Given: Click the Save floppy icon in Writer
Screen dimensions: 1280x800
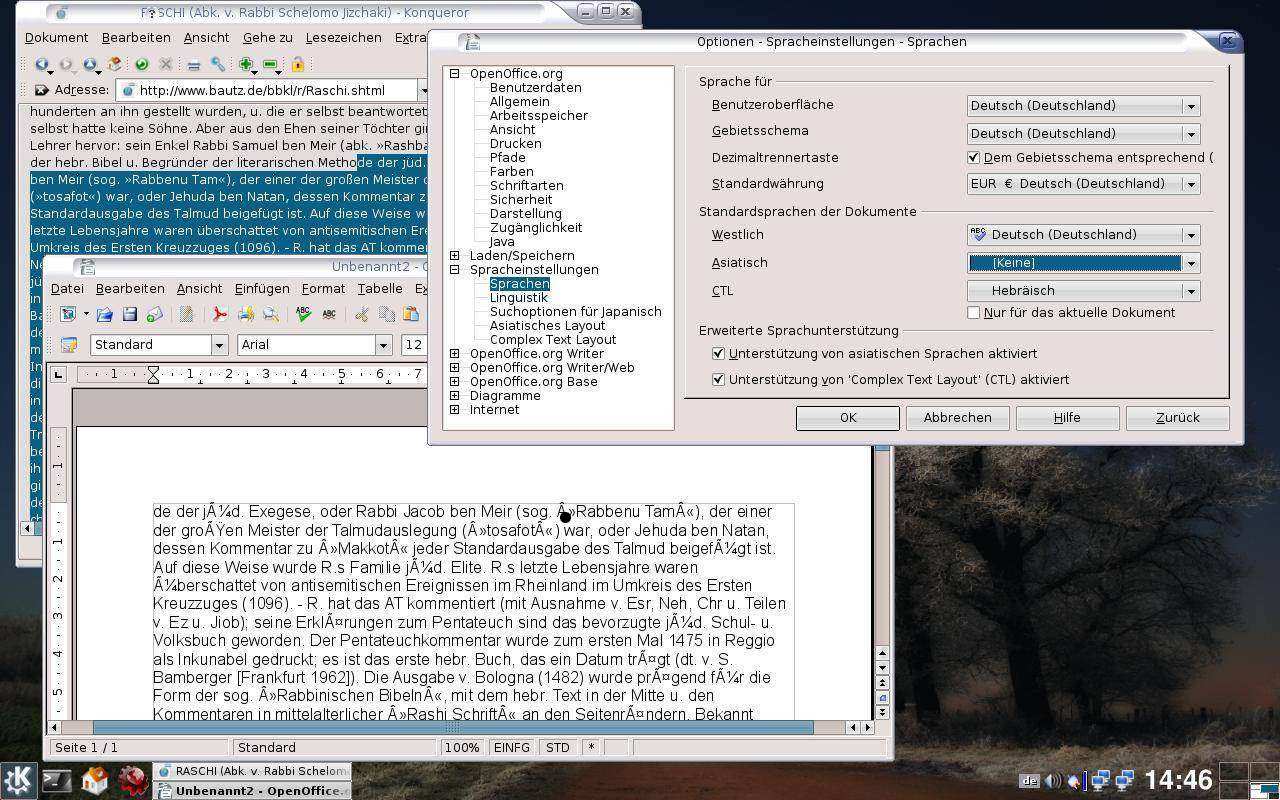Looking at the screenshot, I should (130, 314).
